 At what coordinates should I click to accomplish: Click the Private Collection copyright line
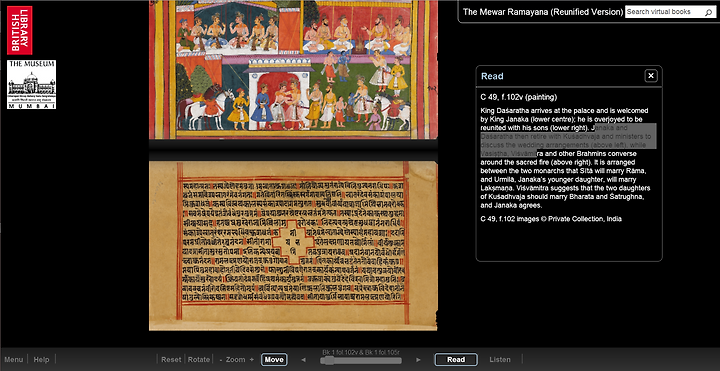551,219
